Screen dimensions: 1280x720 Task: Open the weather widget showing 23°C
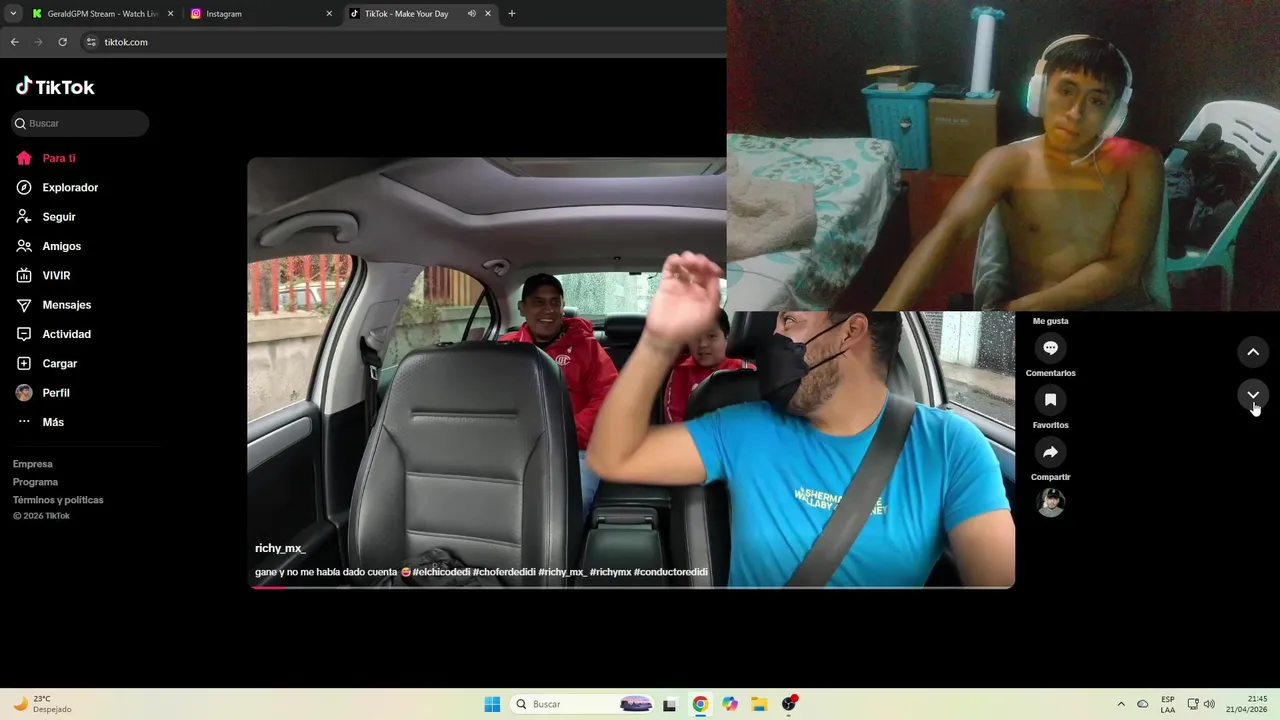[42, 704]
